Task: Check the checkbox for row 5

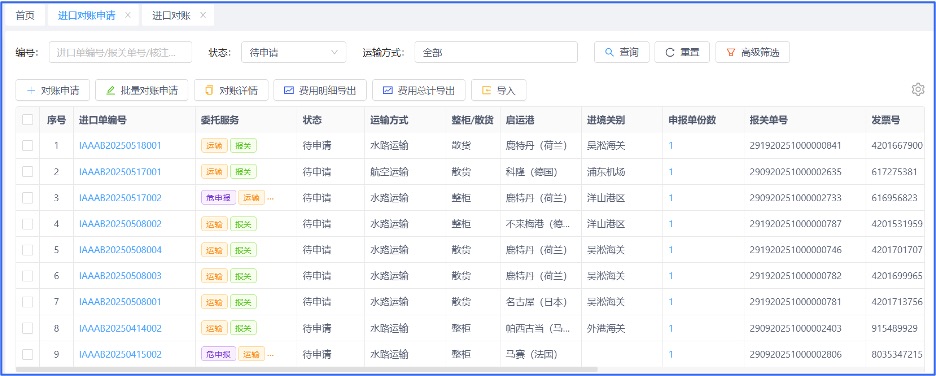Action: click(27, 249)
